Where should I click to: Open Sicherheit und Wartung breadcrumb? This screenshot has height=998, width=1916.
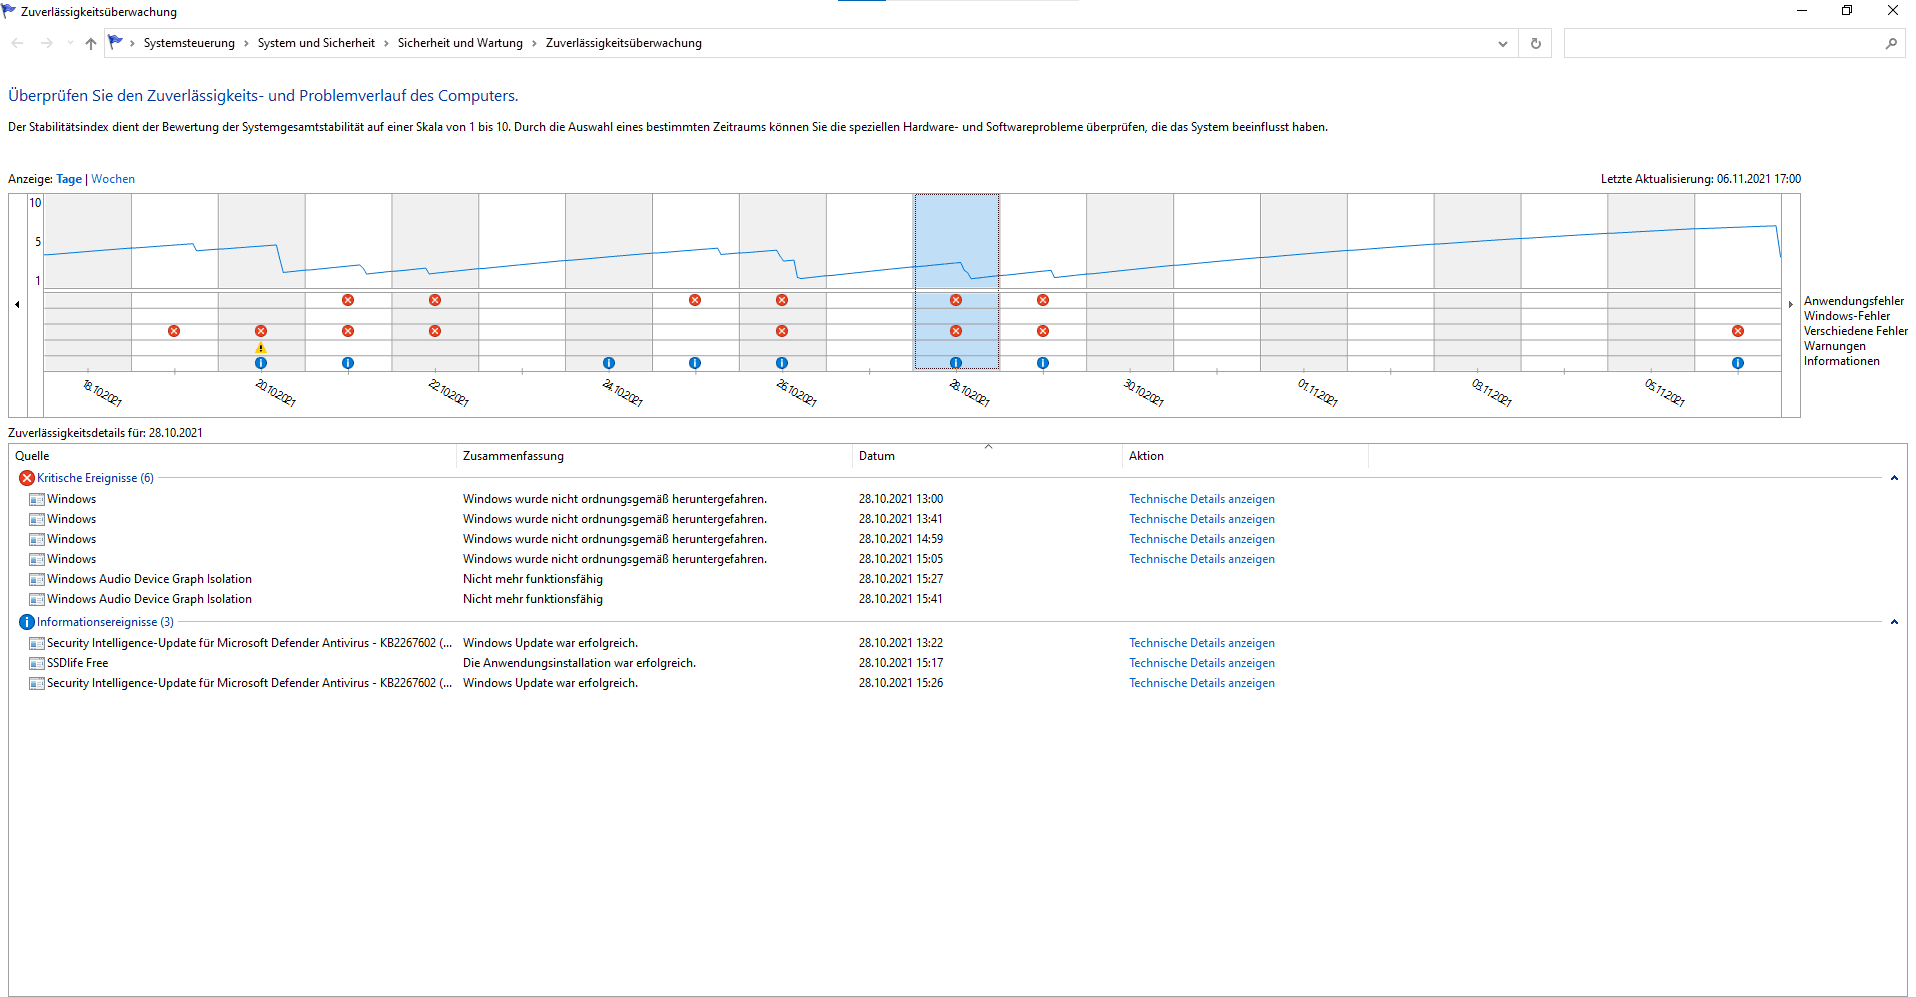pos(460,43)
